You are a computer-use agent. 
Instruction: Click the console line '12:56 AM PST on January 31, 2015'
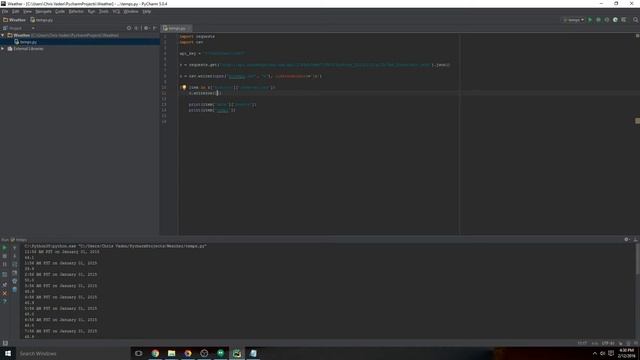(x=62, y=252)
